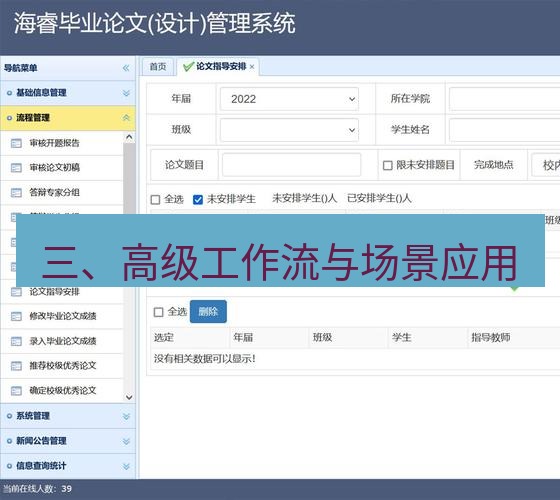The height and width of the screenshot is (500, 560).
Task: Click the icon beside 审核开题报告
Action: pyautogui.click(x=16, y=143)
